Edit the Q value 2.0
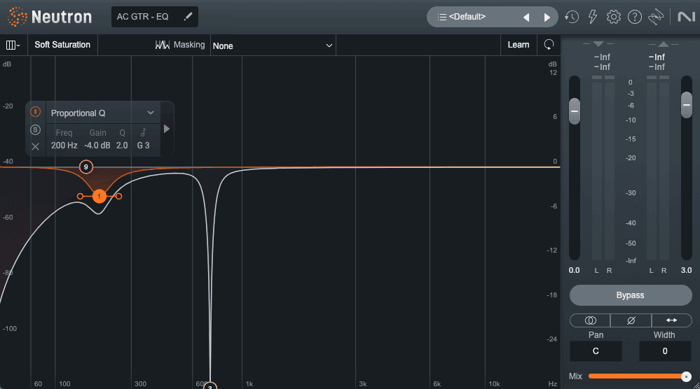This screenshot has height=389, width=700. 122,146
